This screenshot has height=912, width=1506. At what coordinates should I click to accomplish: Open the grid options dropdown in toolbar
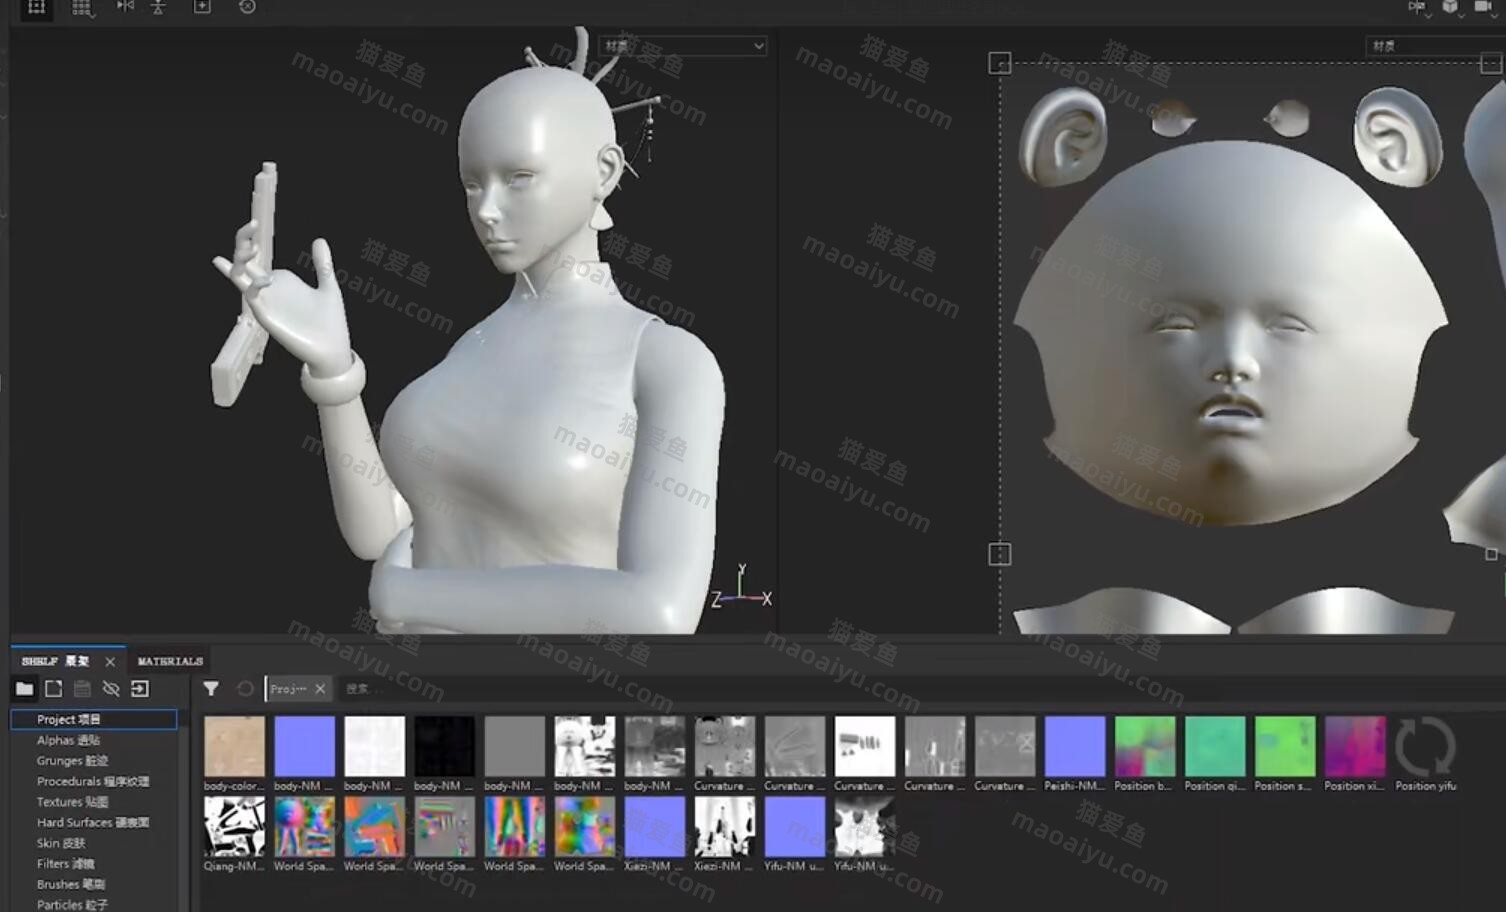[83, 8]
